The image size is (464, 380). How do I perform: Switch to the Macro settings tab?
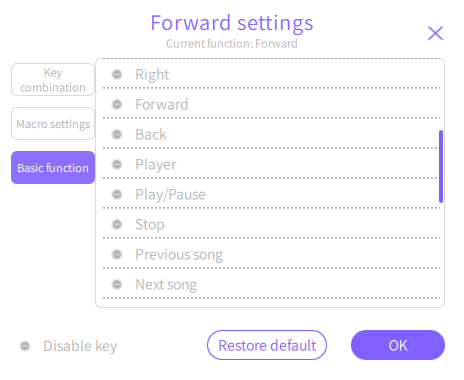[x=53, y=124]
